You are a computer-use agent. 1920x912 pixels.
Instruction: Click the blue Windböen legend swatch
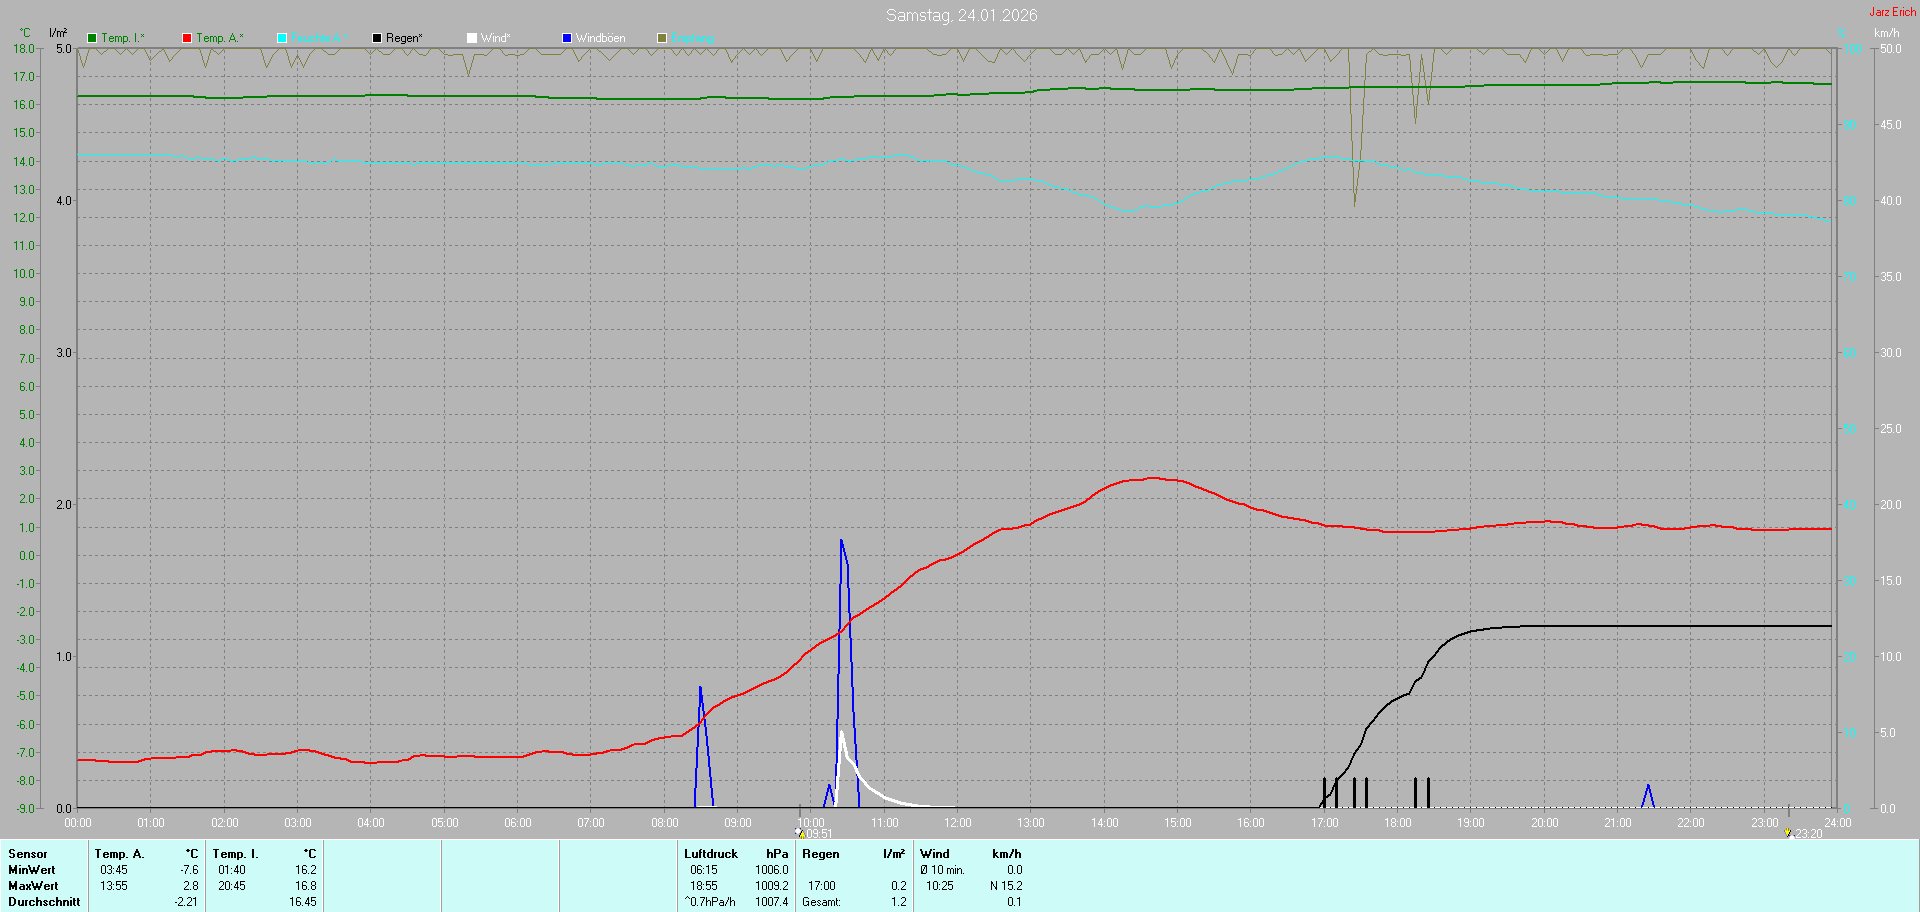click(567, 38)
